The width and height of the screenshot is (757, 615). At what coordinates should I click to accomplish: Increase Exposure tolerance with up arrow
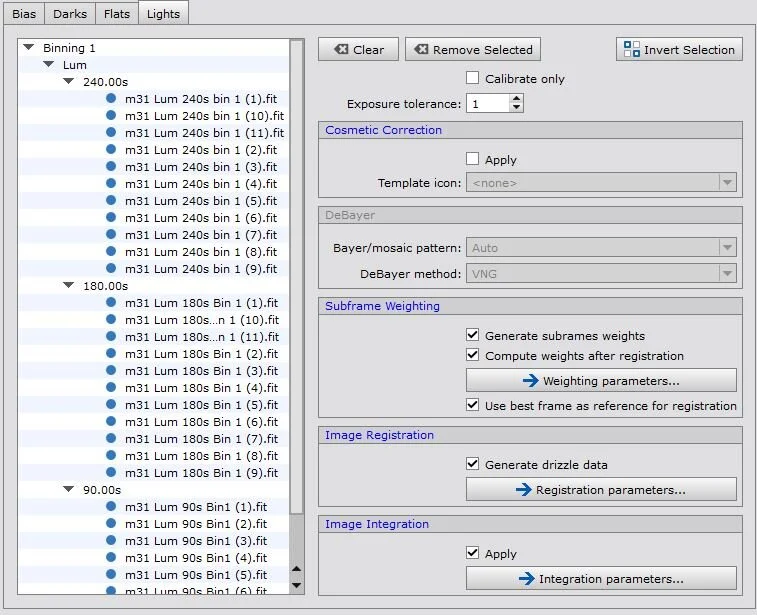point(517,98)
